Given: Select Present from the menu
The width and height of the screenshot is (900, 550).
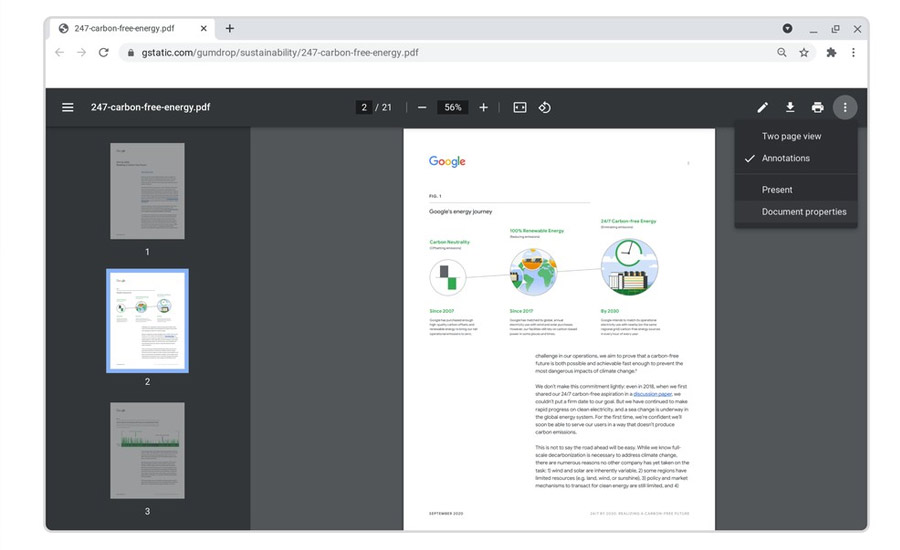Looking at the screenshot, I should click(796, 189).
